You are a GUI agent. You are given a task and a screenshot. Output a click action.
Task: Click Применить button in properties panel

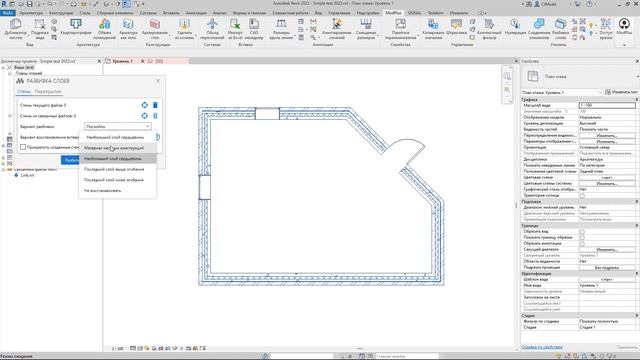coord(626,347)
